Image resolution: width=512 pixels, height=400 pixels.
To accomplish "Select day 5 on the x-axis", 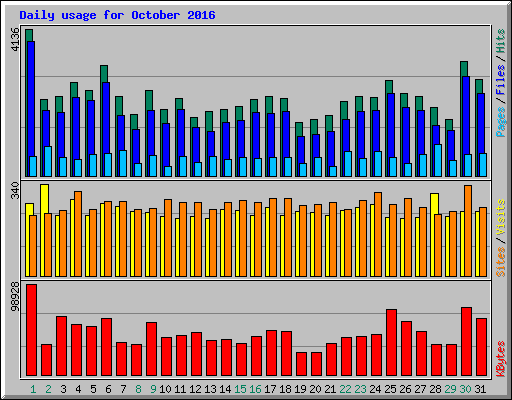I will pos(93,389).
